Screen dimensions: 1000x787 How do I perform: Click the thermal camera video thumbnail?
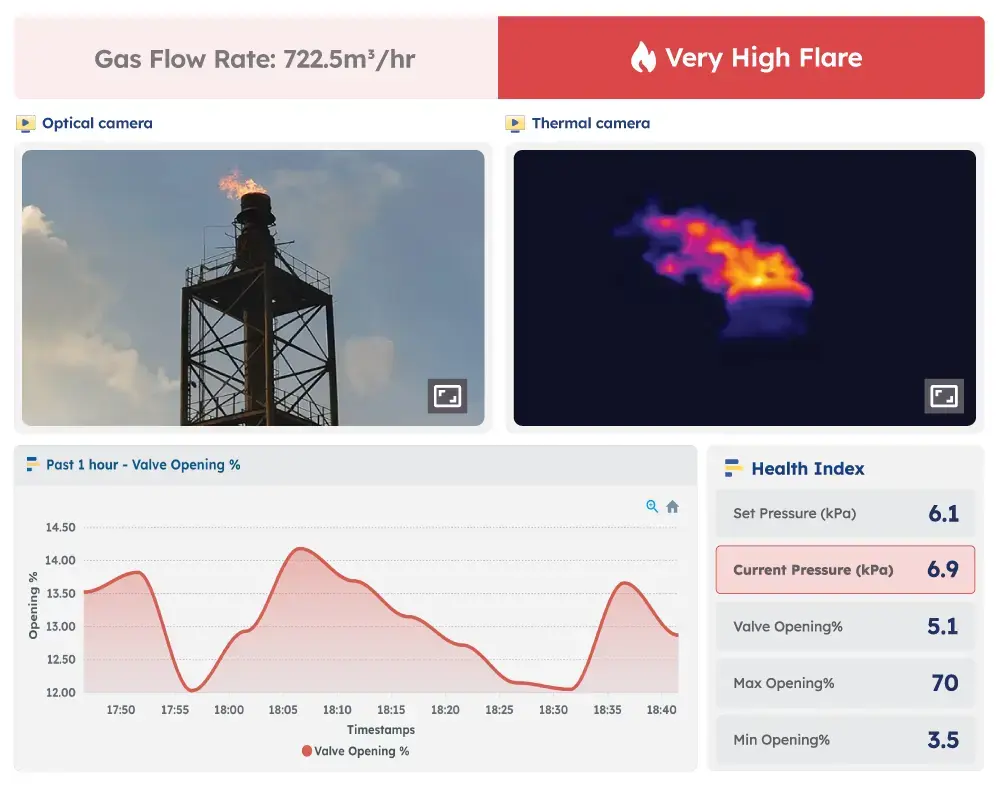click(742, 287)
